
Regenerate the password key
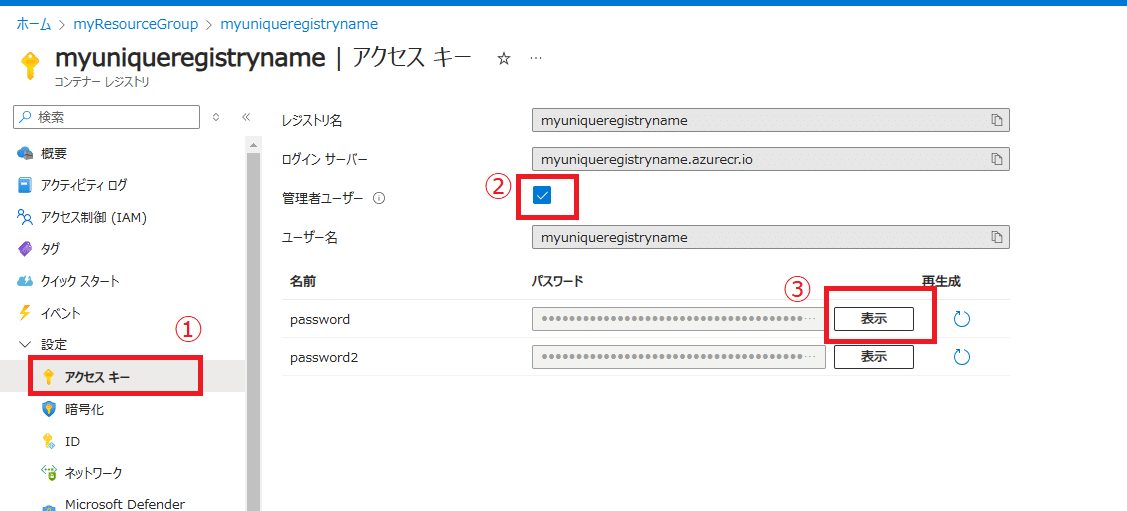962,318
